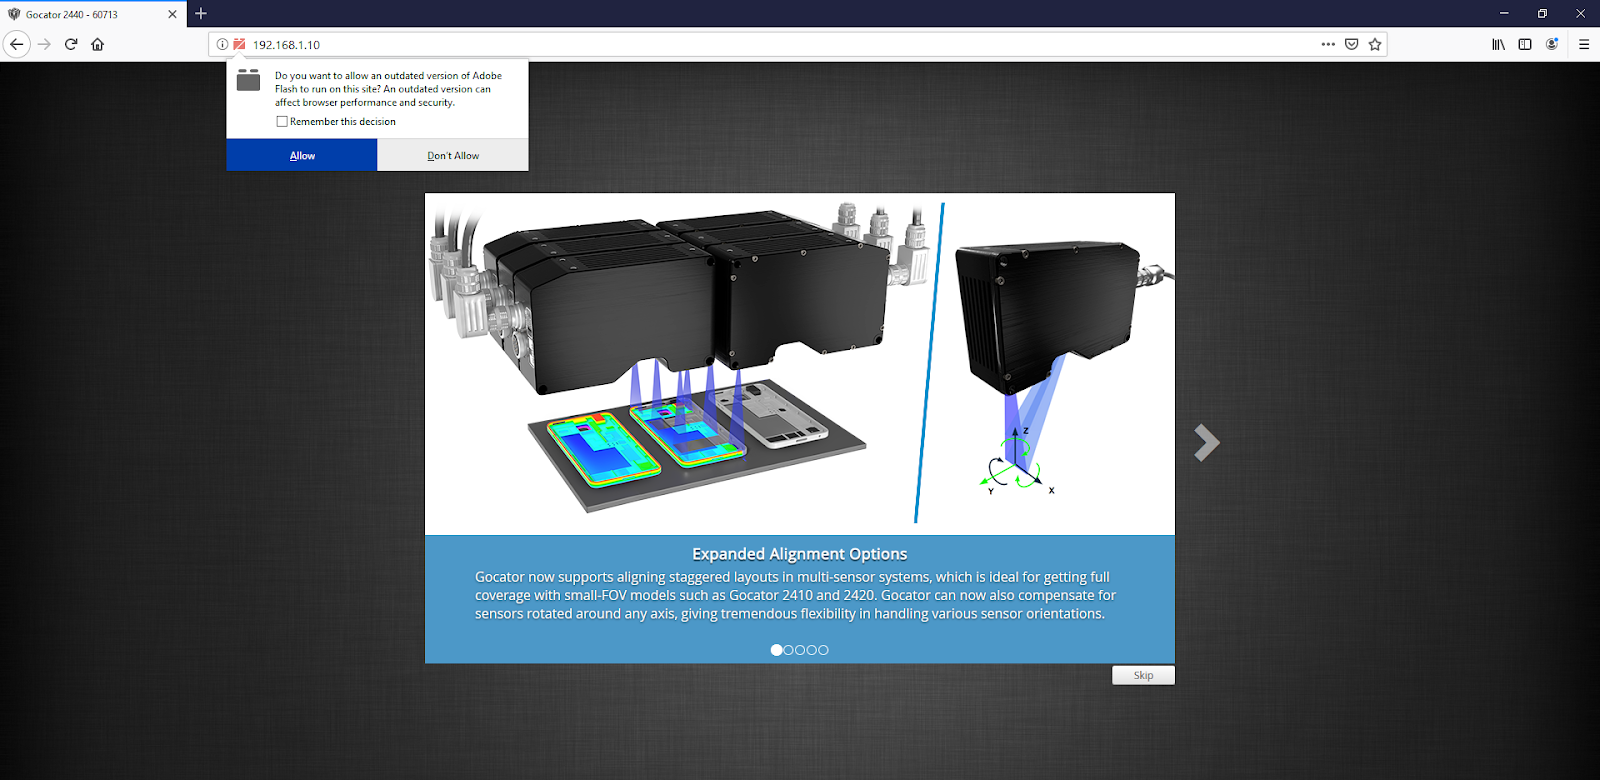Click the browser forward arrow
Image resolution: width=1600 pixels, height=780 pixels.
tap(44, 44)
